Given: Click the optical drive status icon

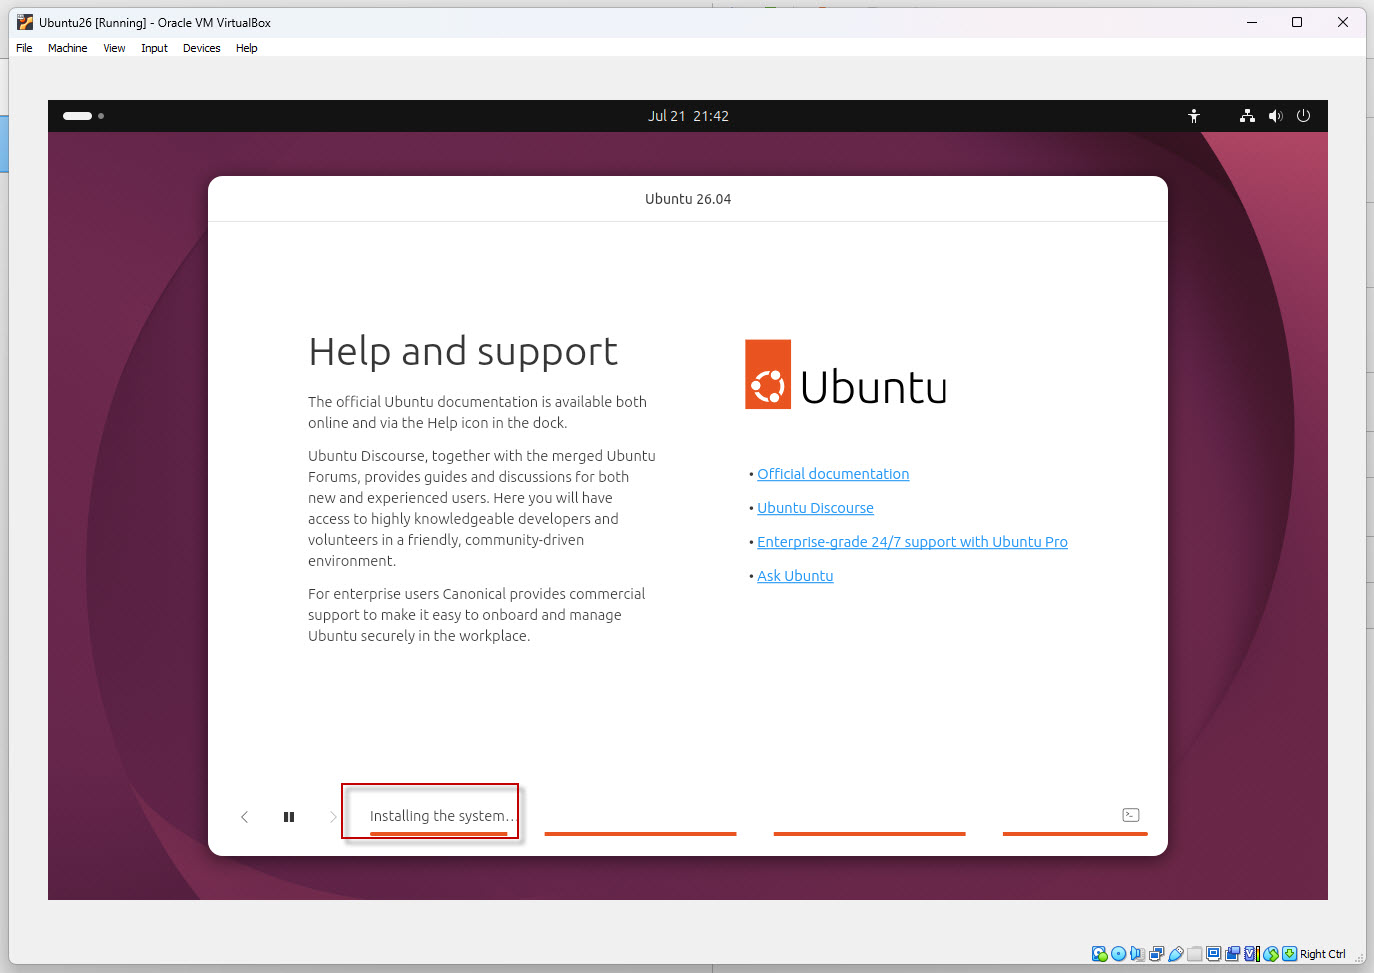Looking at the screenshot, I should (1119, 954).
